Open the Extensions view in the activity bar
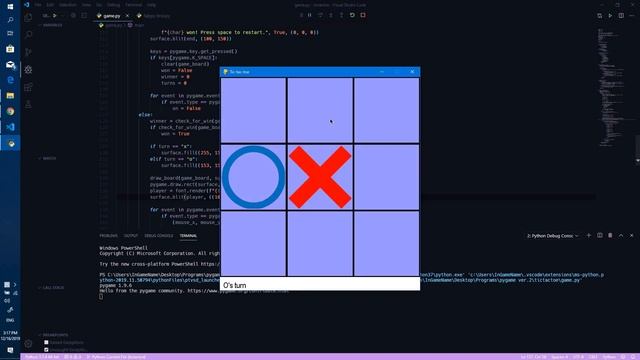This screenshot has height=360, width=640. pyautogui.click(x=28, y=87)
